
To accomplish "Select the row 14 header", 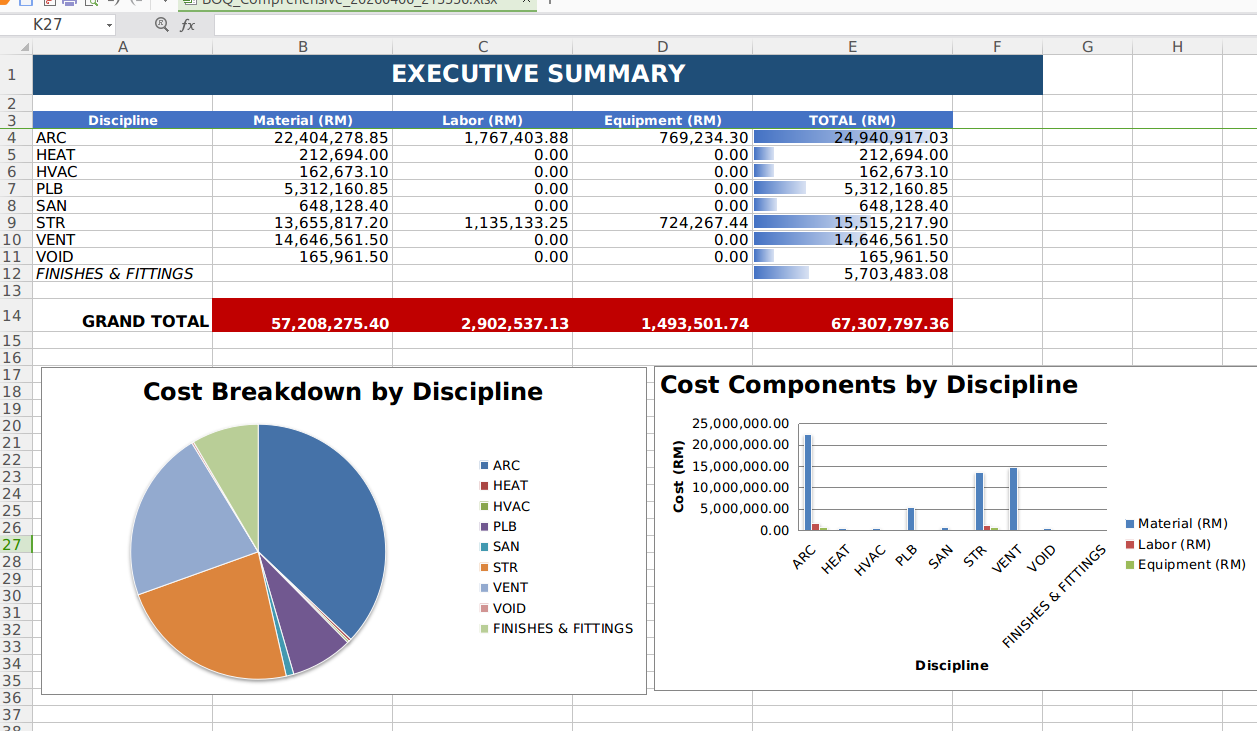I will tap(13, 315).
